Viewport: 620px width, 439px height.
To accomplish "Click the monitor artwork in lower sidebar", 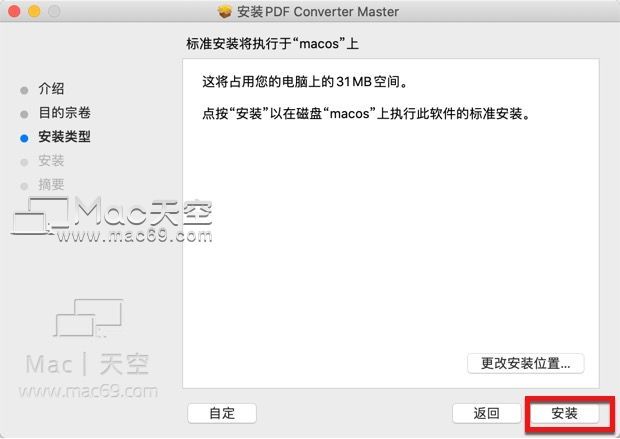I will point(89,318).
